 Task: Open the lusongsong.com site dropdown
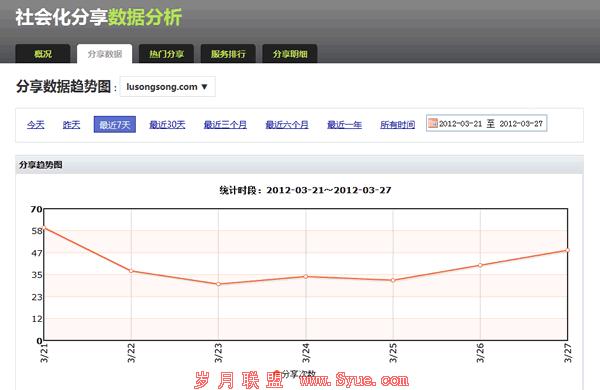168,86
